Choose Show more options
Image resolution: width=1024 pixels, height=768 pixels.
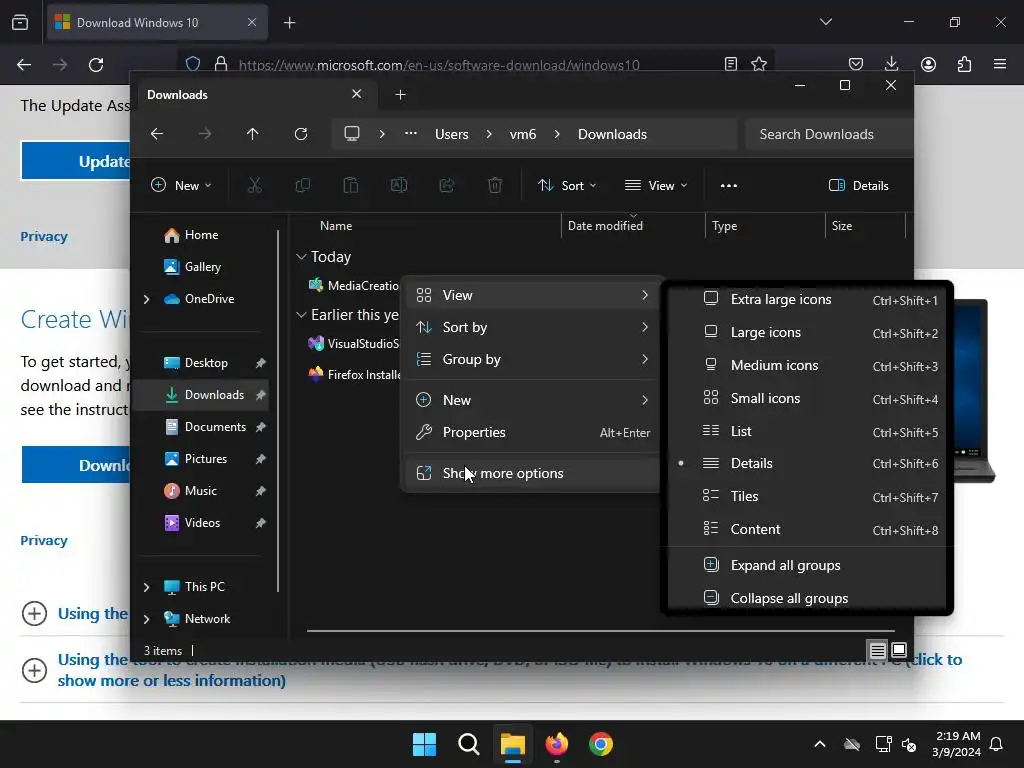[532, 473]
